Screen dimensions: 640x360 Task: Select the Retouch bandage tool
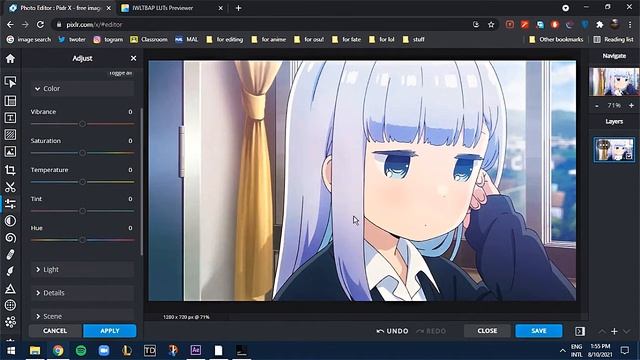(x=10, y=255)
